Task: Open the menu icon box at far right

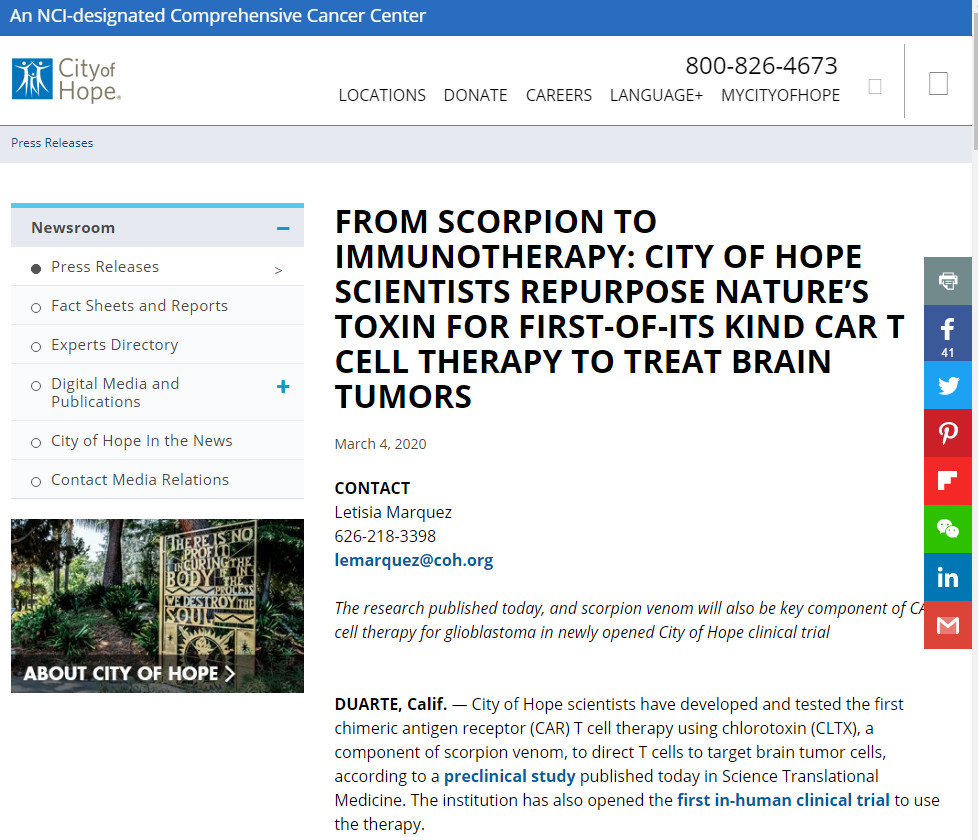Action: click(x=938, y=84)
